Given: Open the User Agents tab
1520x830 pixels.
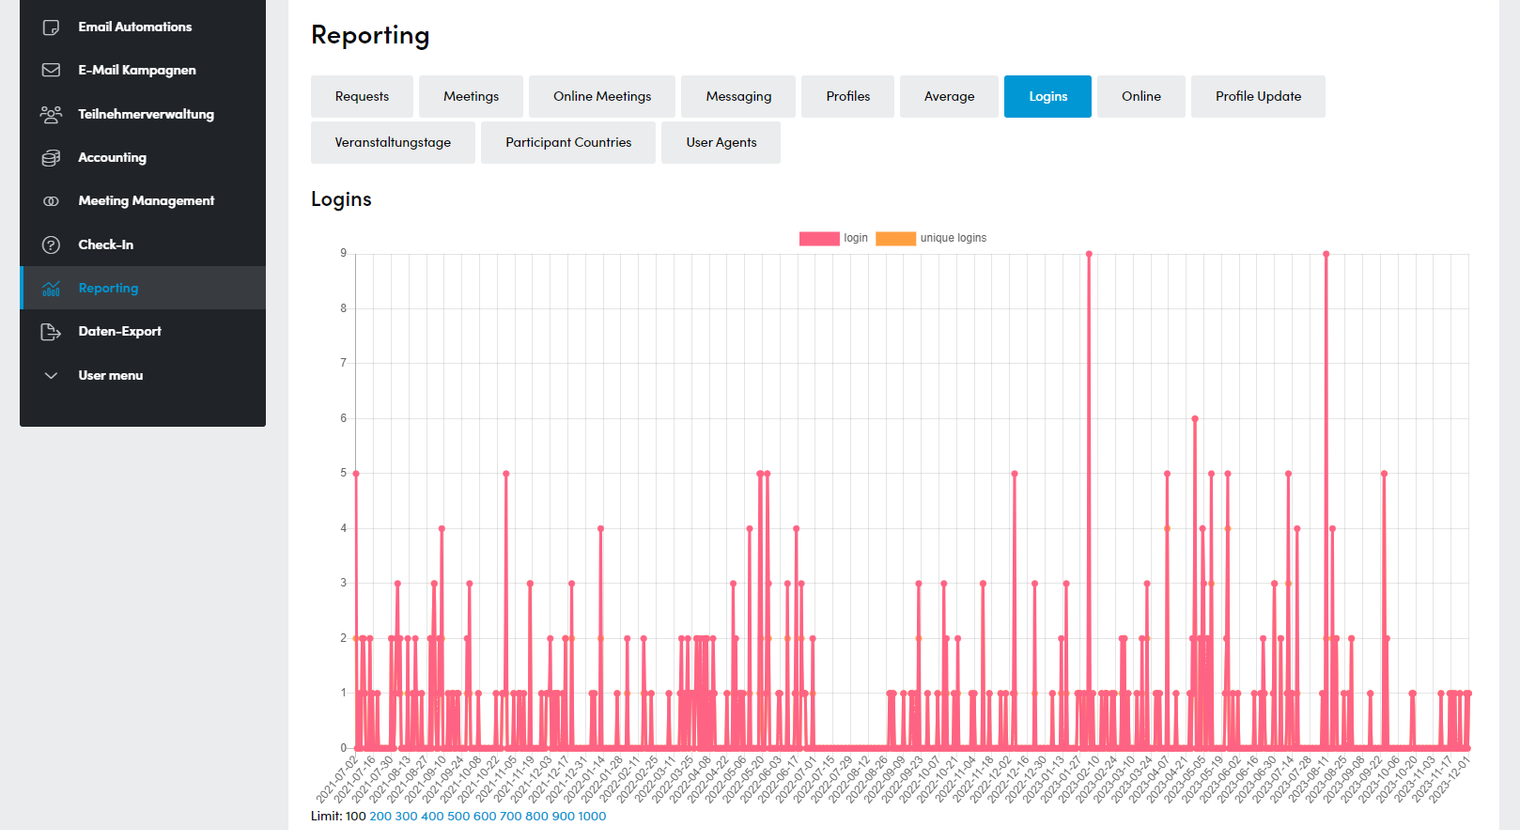Looking at the screenshot, I should point(721,142).
